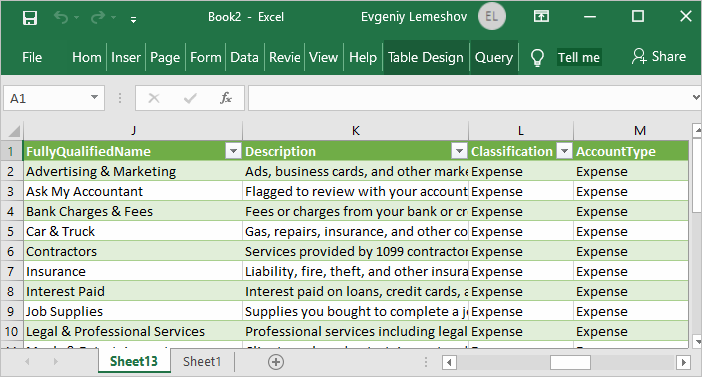The height and width of the screenshot is (377, 702).
Task: Open the Data ribbon tab
Action: click(244, 57)
